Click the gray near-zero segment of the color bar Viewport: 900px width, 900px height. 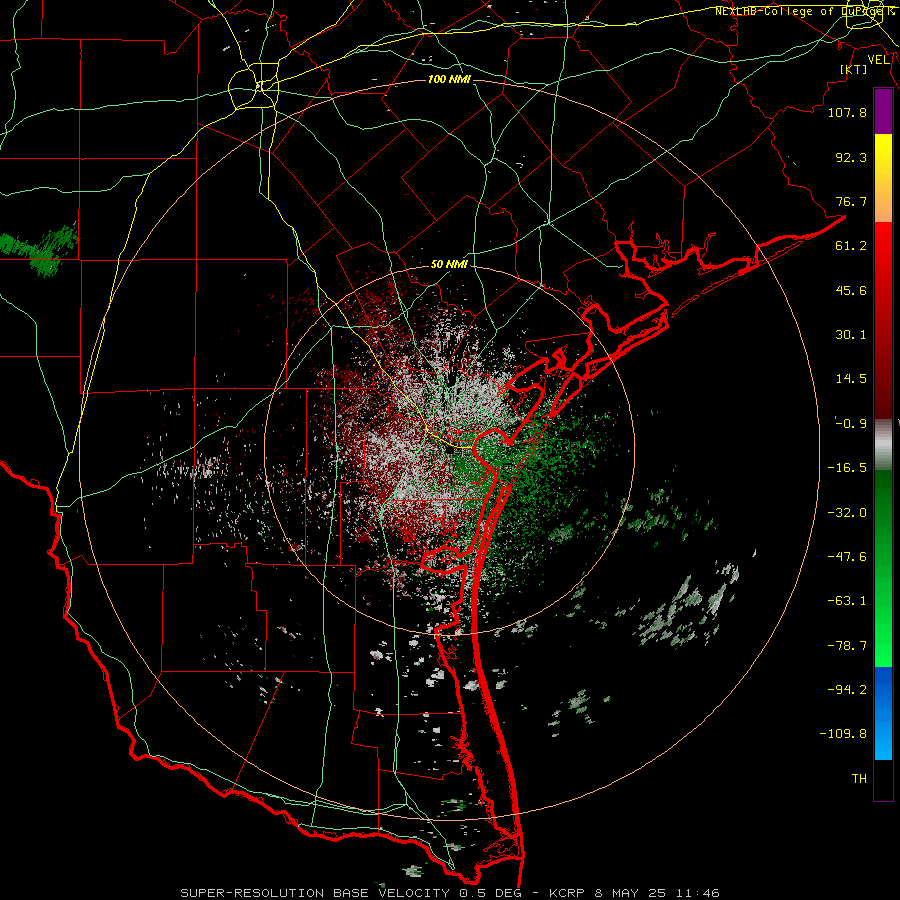[883, 445]
